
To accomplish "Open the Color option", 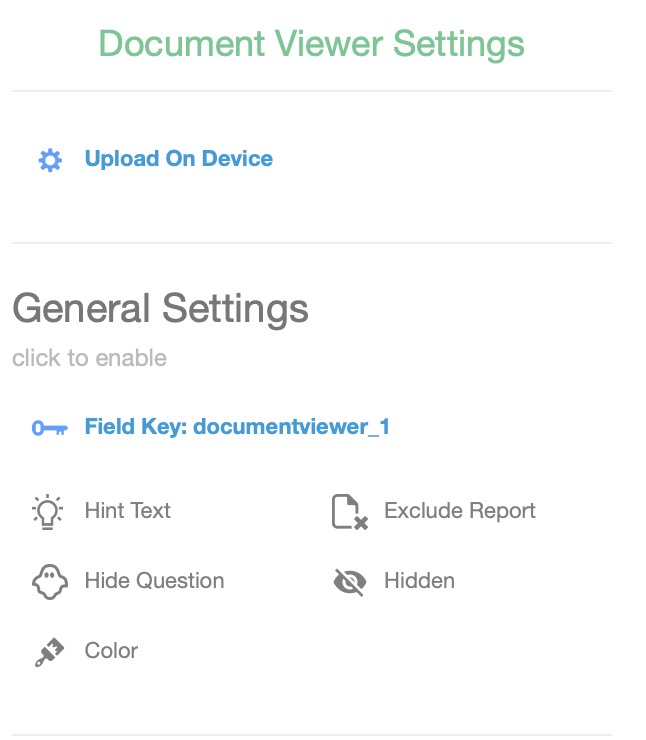I will point(111,651).
